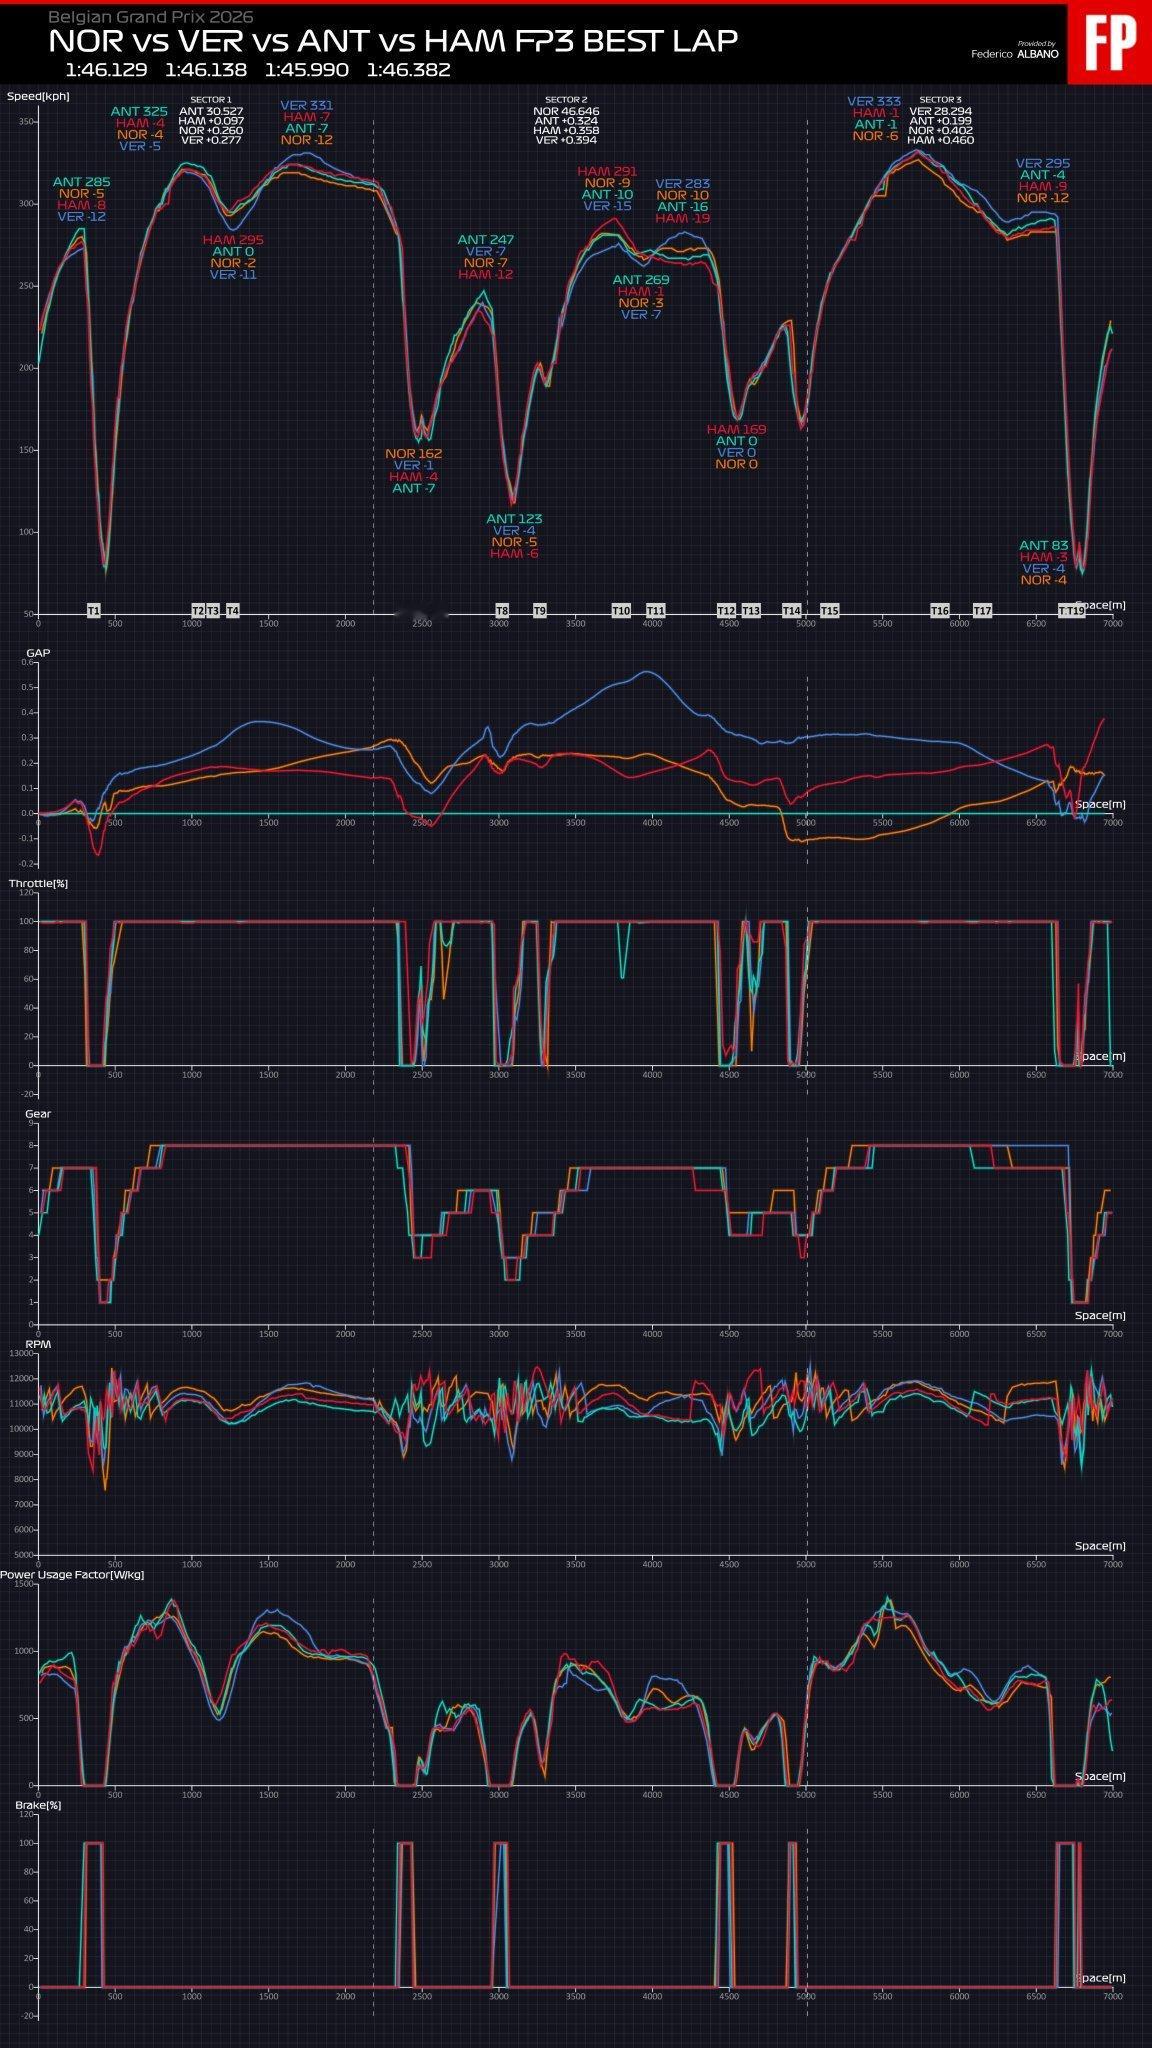
Task: Click the 'HAM -19' speed delta
Action: pos(683,218)
